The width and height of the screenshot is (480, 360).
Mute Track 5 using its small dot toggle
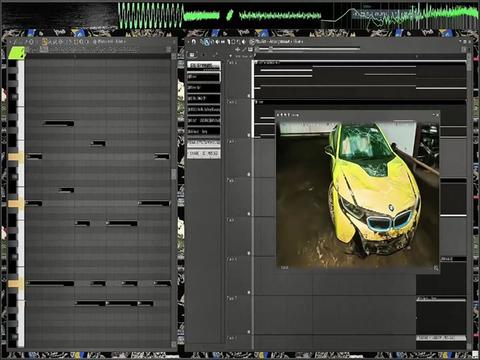[x=249, y=253]
